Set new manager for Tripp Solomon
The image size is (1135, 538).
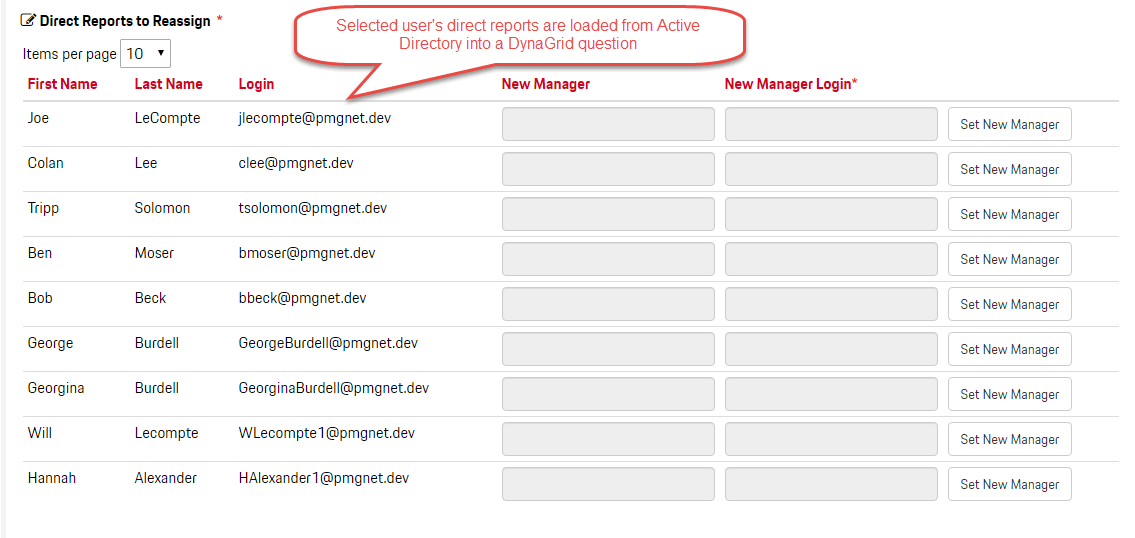coord(1010,214)
